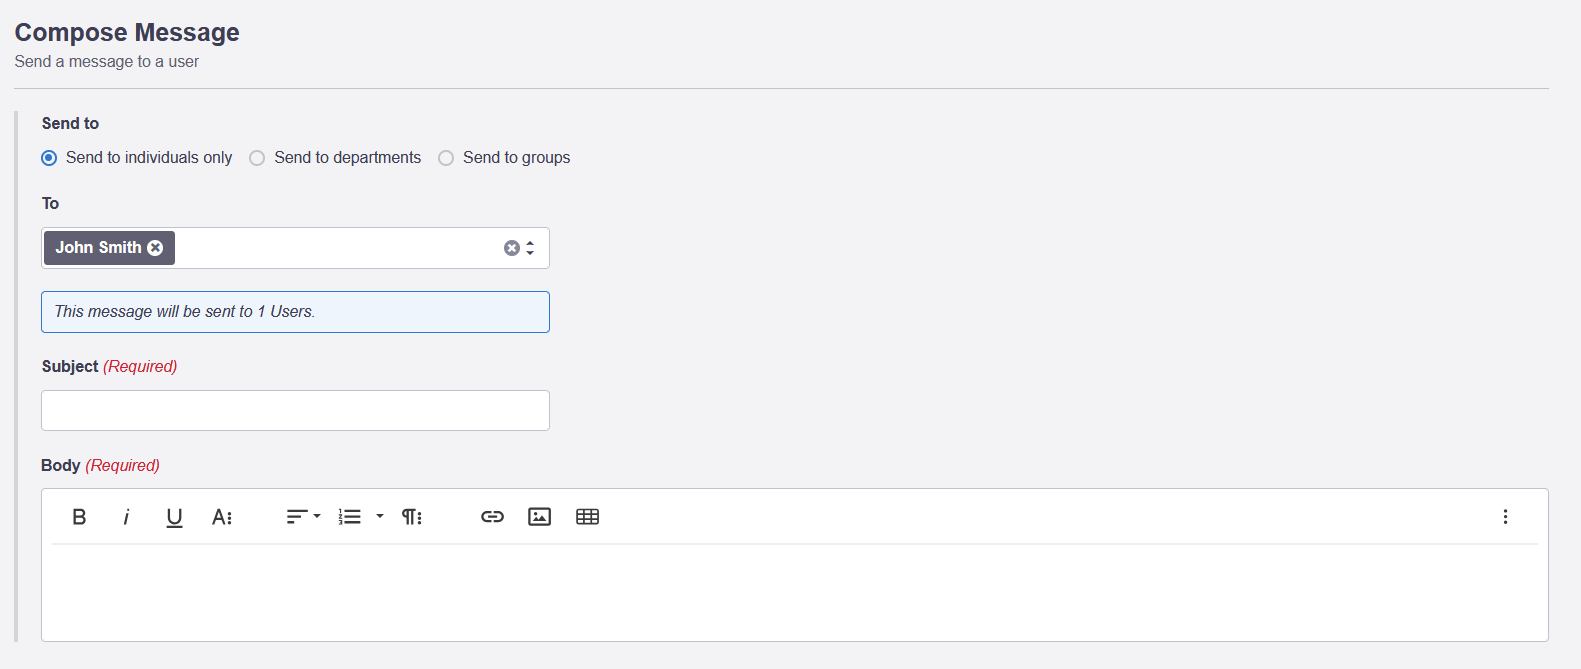
Task: Insert a hyperlink with link icon
Action: coord(492,517)
